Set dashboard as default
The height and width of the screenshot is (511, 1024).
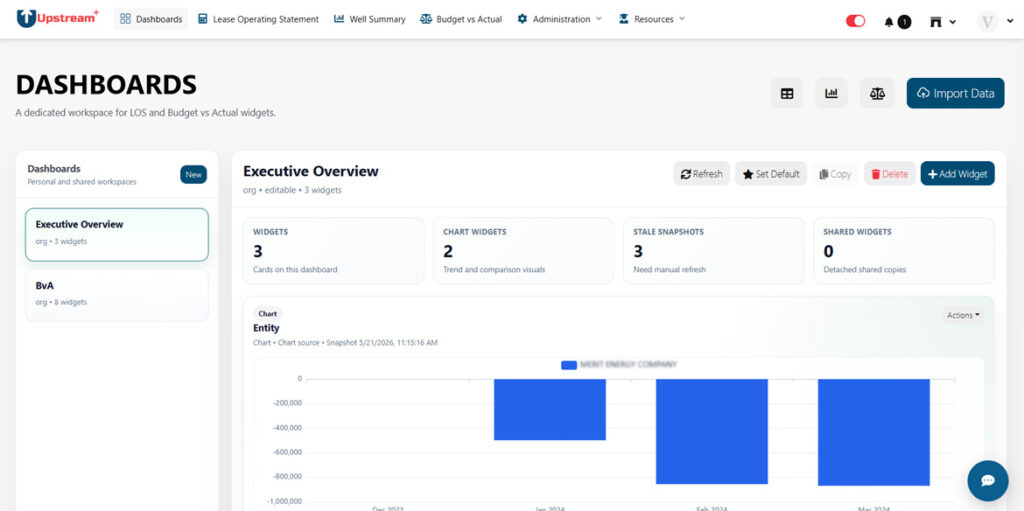(x=771, y=174)
